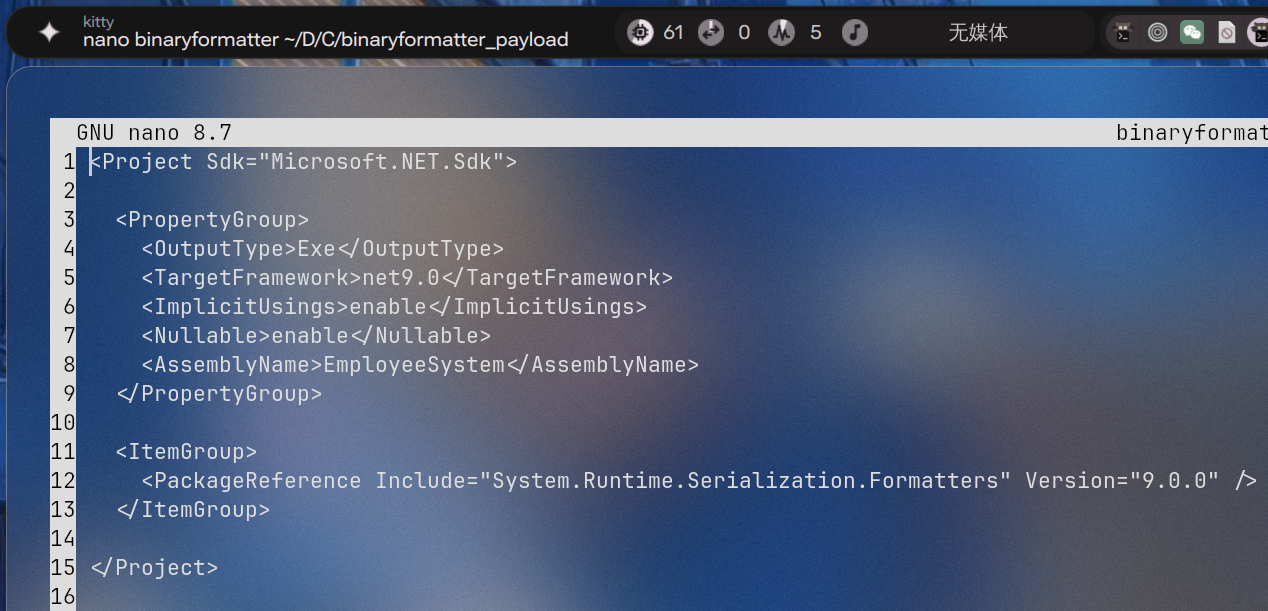Click the Exe value in OutputType
The height and width of the screenshot is (611, 1268).
(x=316, y=249)
